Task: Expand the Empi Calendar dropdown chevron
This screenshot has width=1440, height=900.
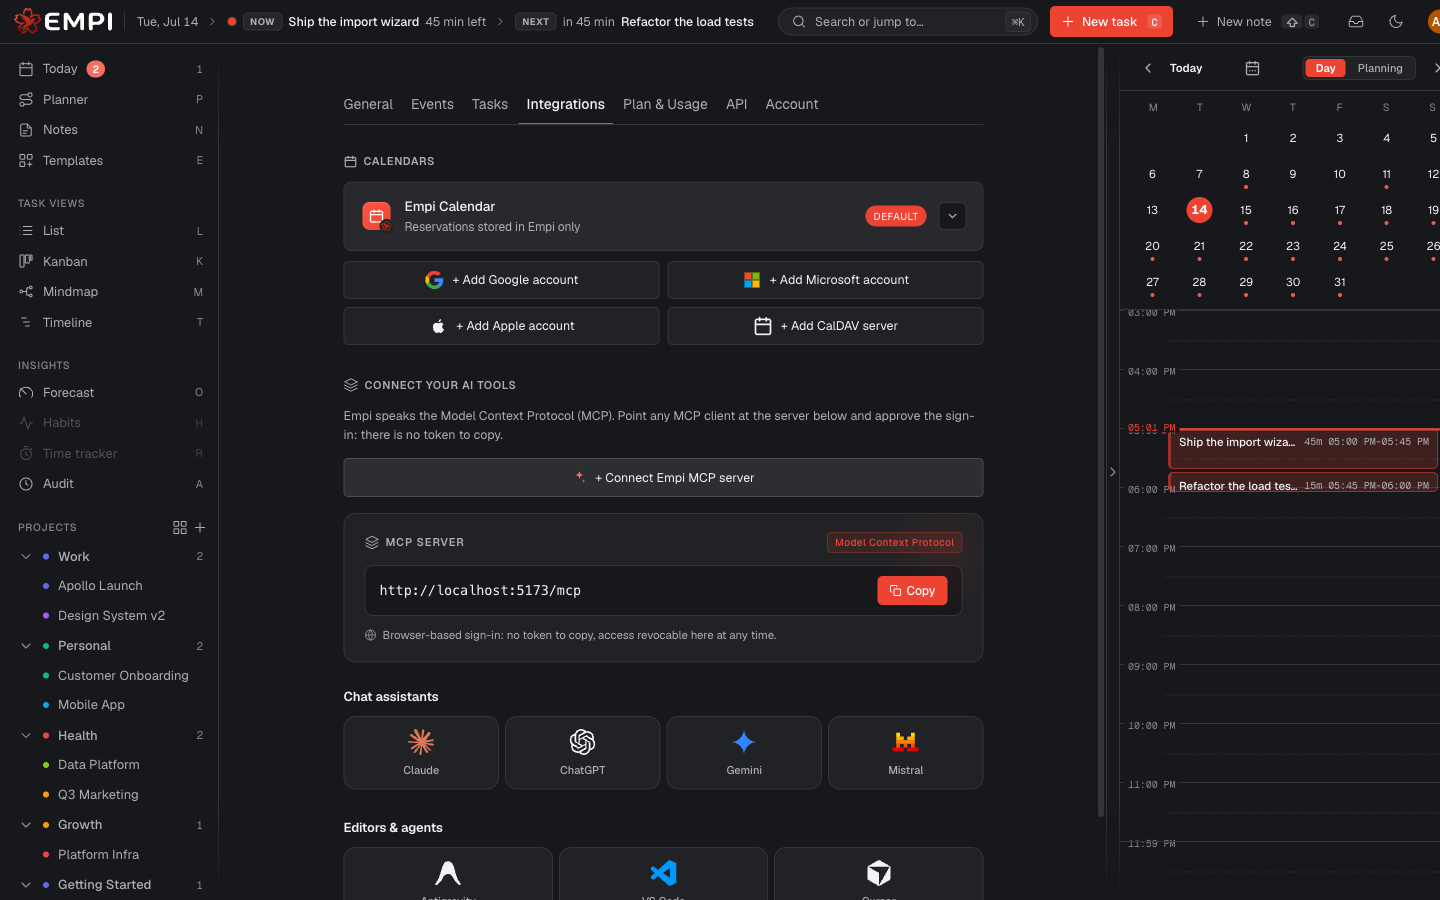Action: tap(952, 216)
